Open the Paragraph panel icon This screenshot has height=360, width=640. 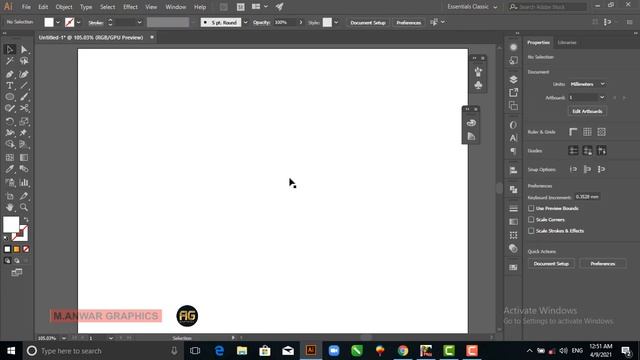tap(513, 151)
